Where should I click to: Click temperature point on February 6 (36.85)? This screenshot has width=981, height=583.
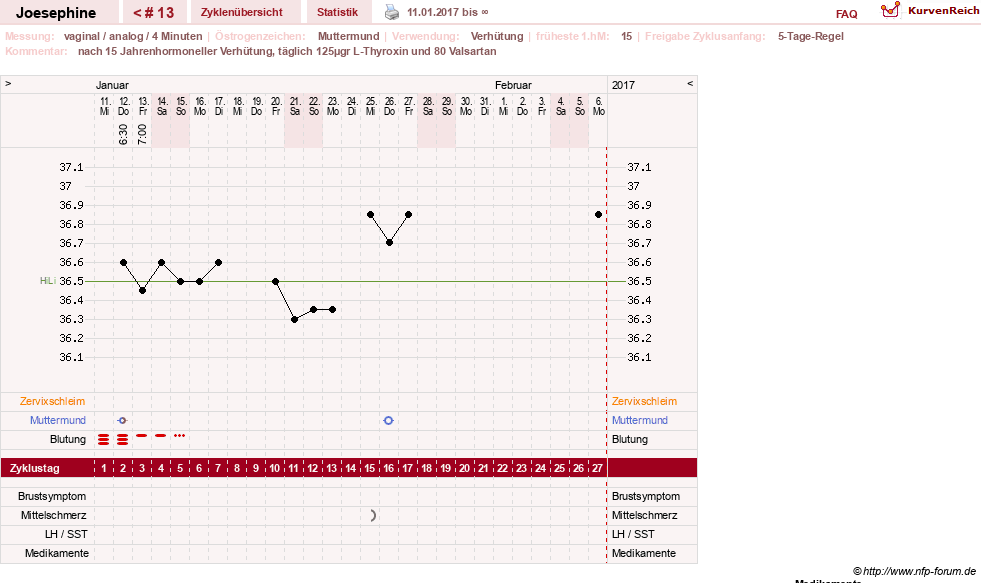(599, 215)
